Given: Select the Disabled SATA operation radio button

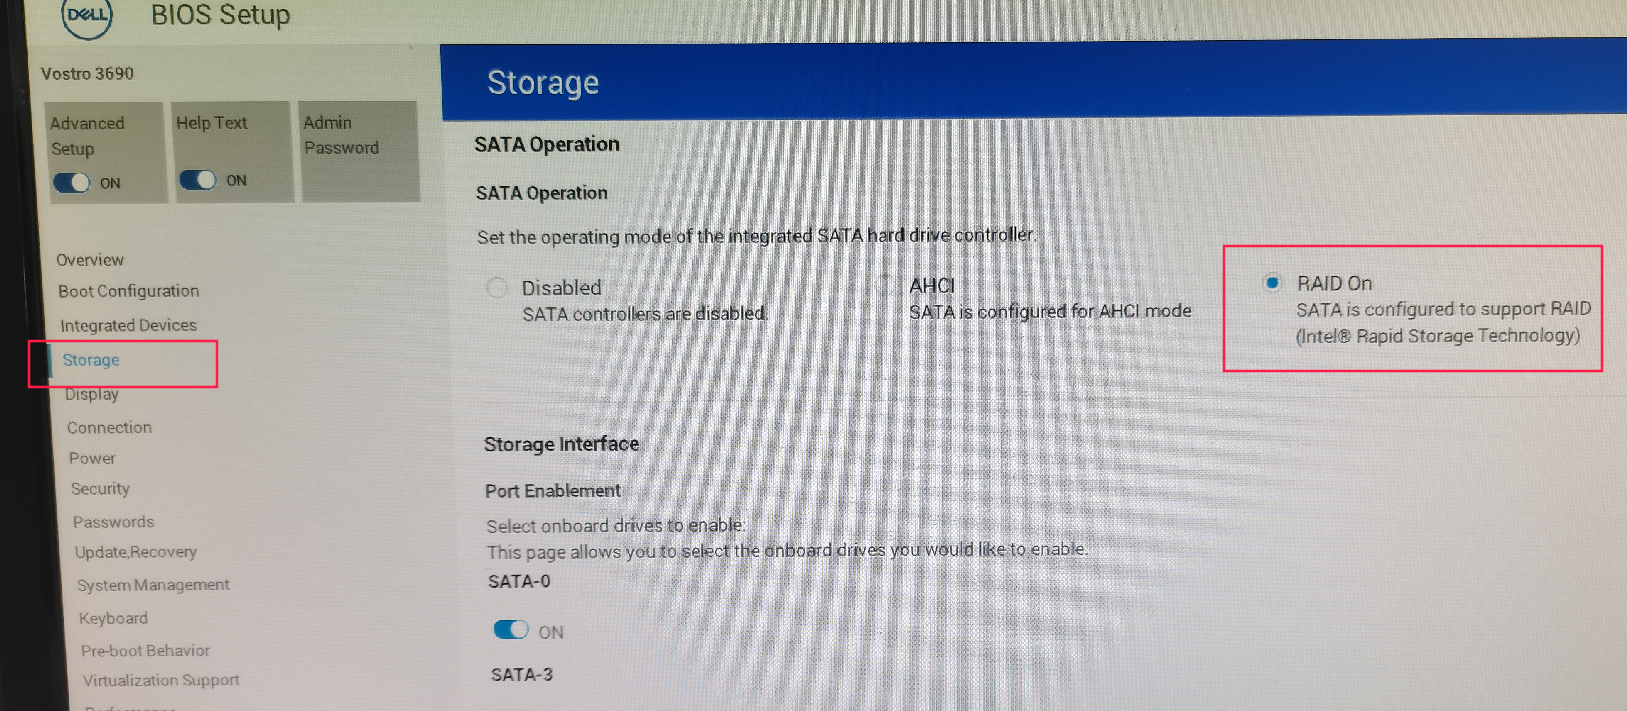Looking at the screenshot, I should click(x=497, y=288).
